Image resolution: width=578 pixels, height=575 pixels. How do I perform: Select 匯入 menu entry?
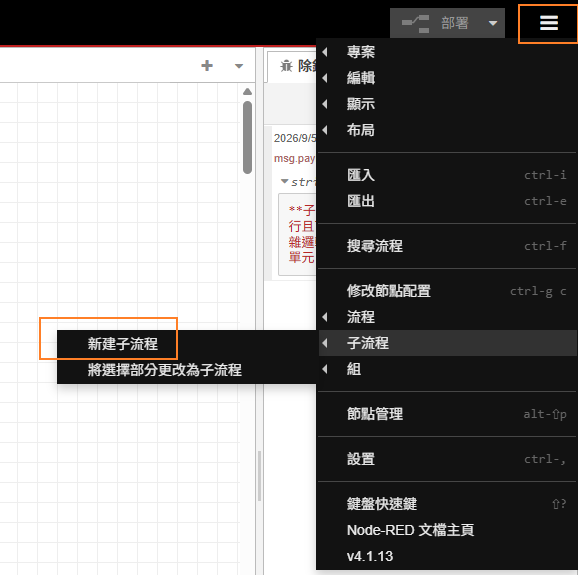[447, 175]
